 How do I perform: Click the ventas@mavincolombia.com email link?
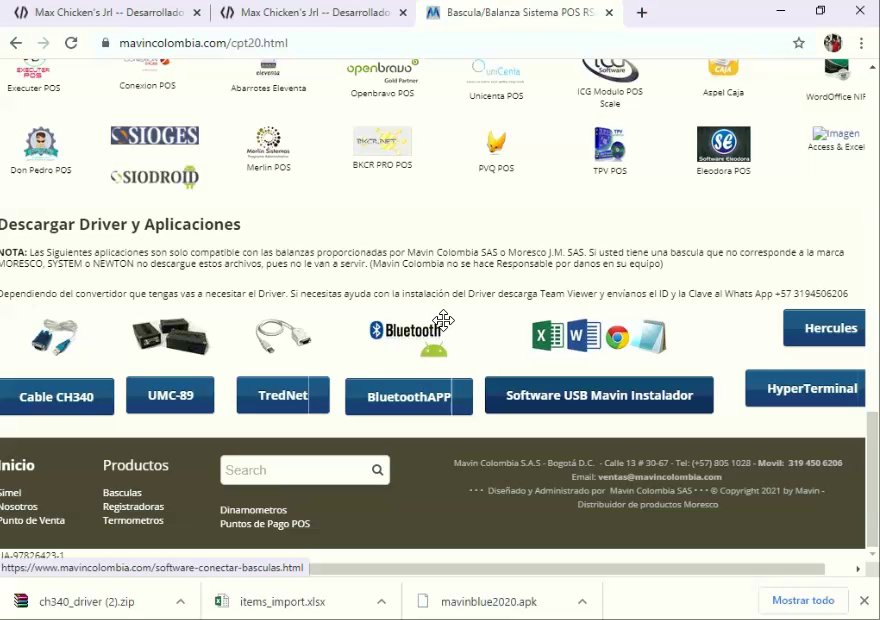[659, 477]
